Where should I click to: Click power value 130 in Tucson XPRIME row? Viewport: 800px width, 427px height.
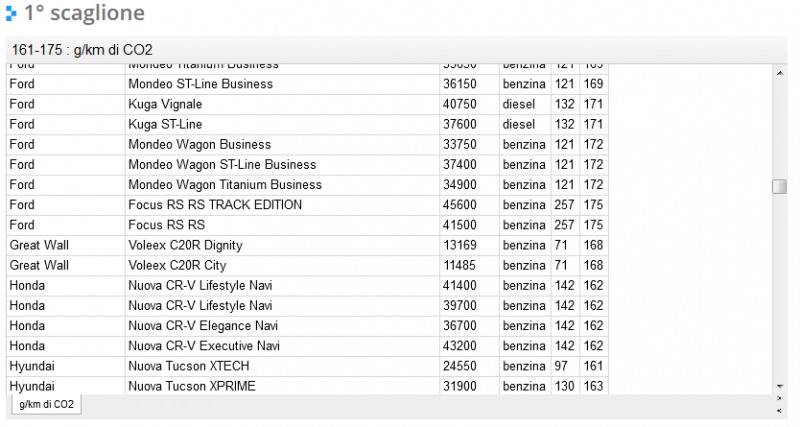coord(565,386)
